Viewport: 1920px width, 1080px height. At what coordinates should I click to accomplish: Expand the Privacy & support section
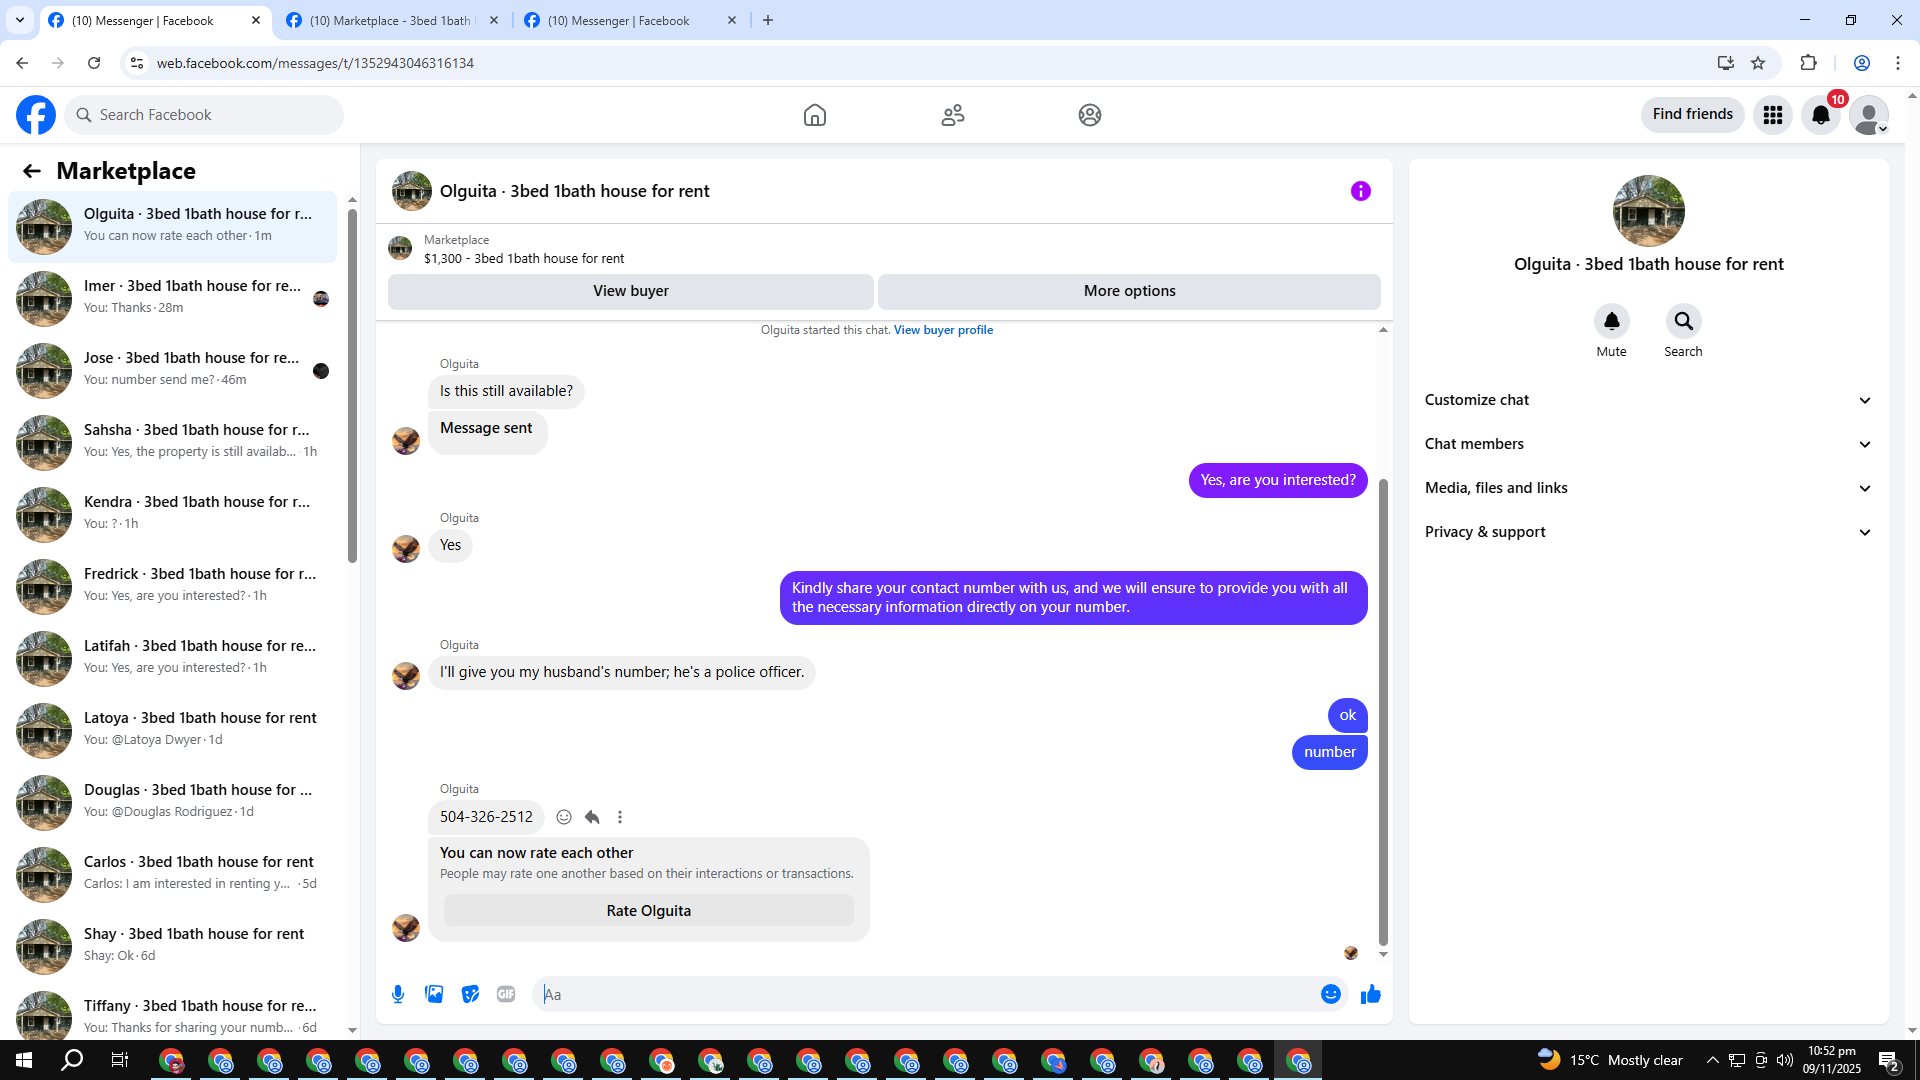pos(1648,532)
